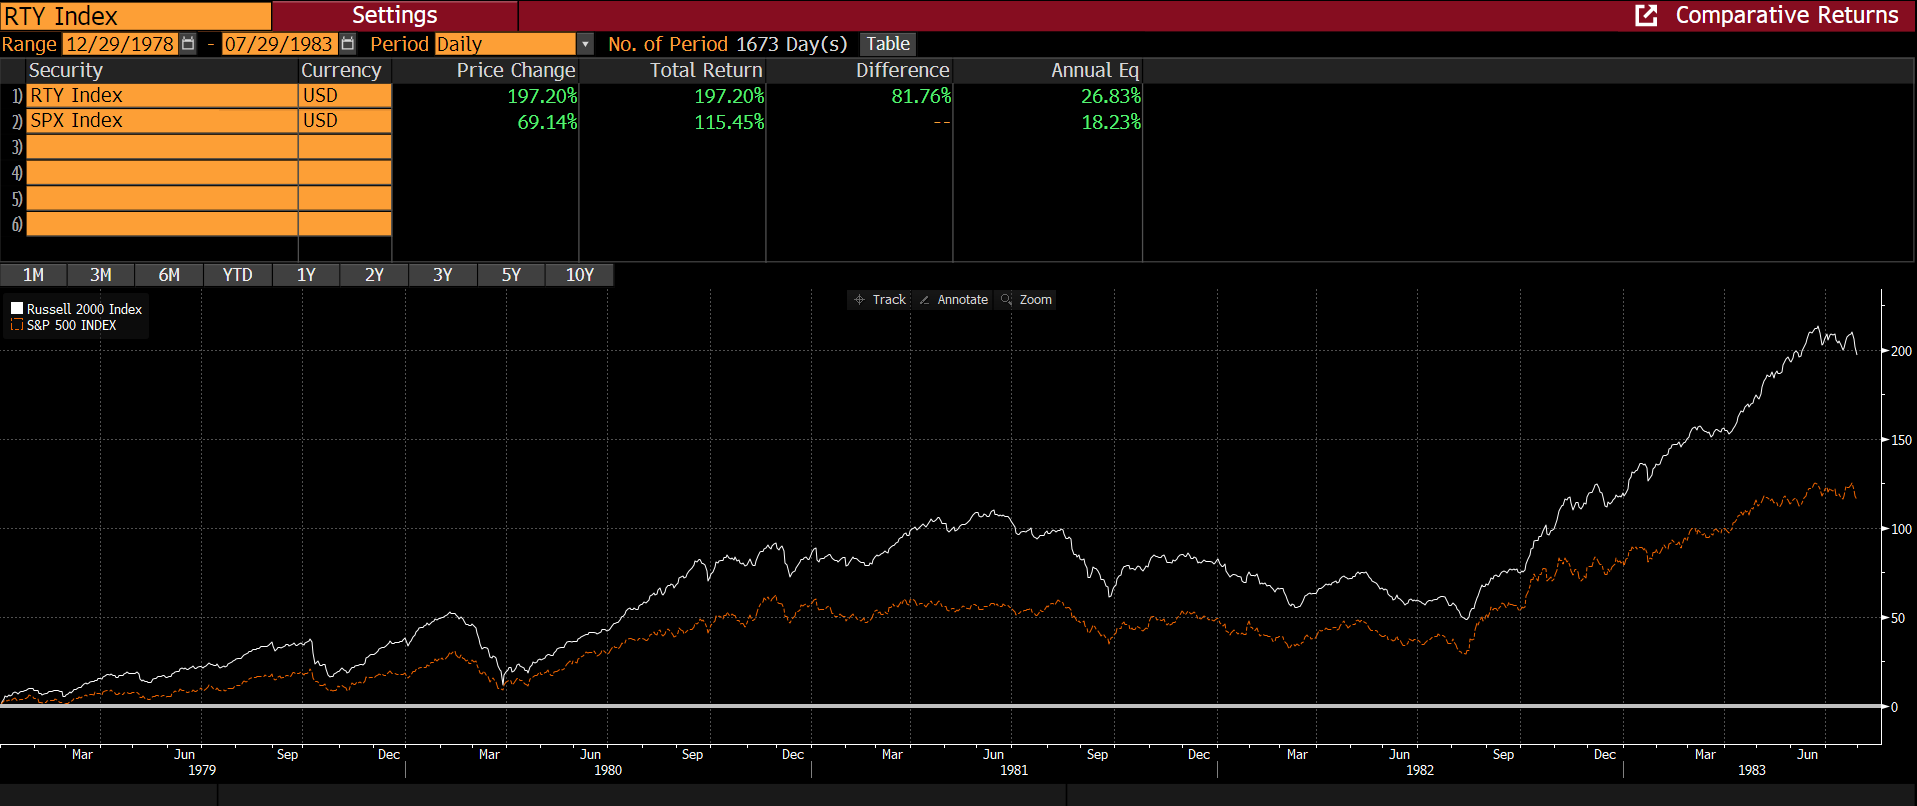
Task: Toggle S&P 500 INDEX legend series
Action: pyautogui.click(x=17, y=325)
